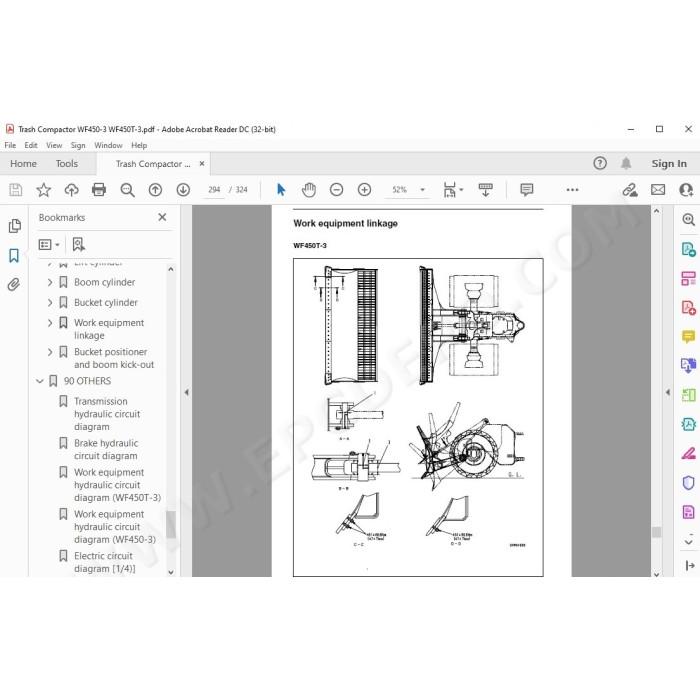Go to the previous page arrow

coord(155,190)
